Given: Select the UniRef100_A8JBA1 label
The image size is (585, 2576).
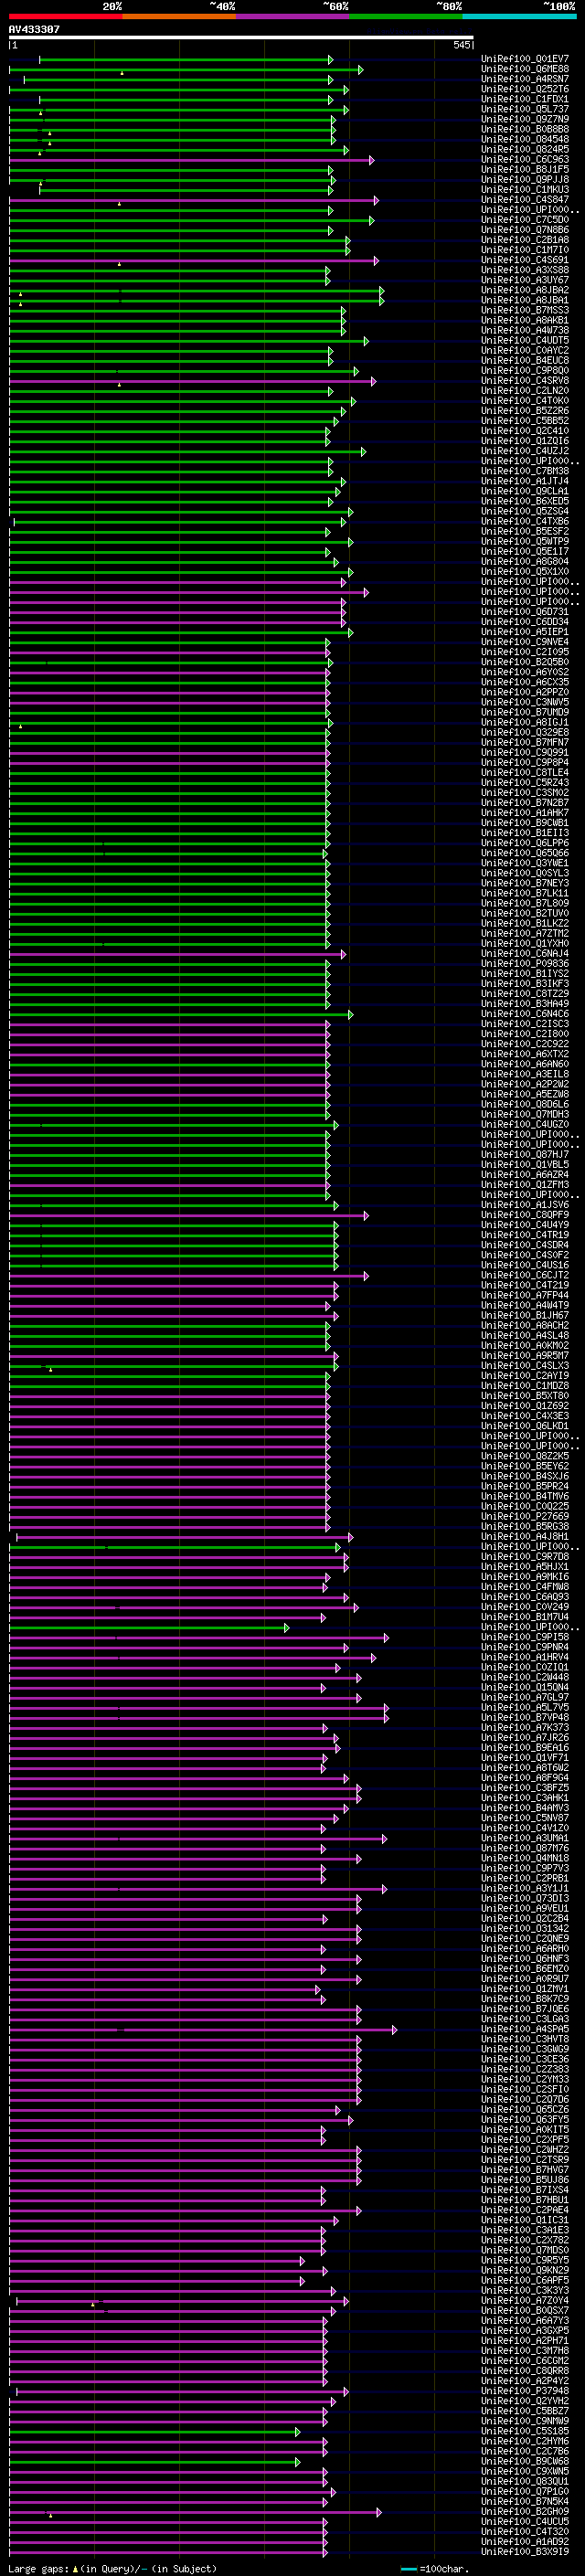Looking at the screenshot, I should click(524, 300).
